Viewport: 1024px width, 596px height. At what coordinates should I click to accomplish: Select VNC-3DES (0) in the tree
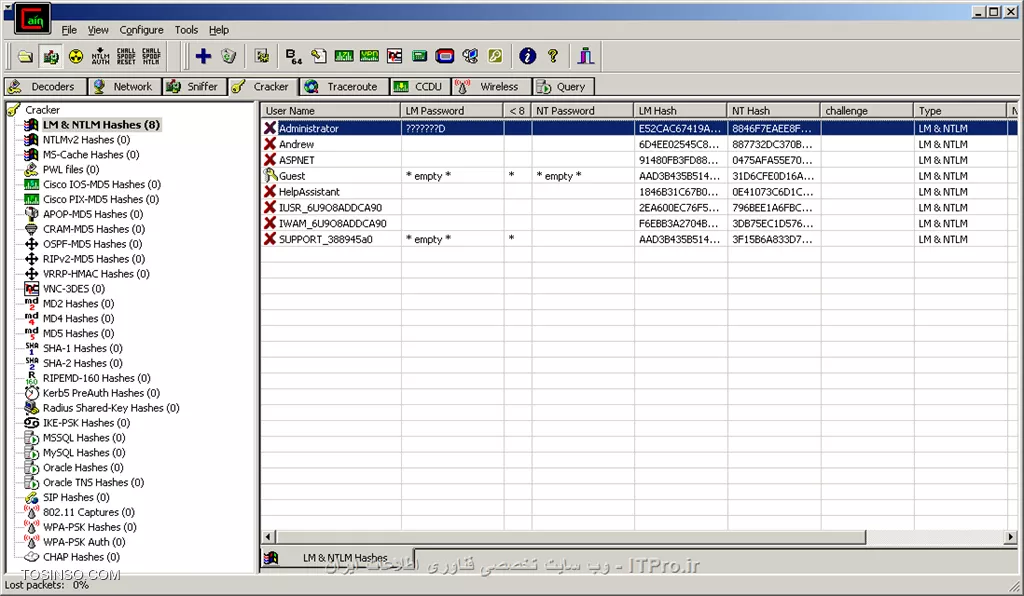[x=74, y=289]
